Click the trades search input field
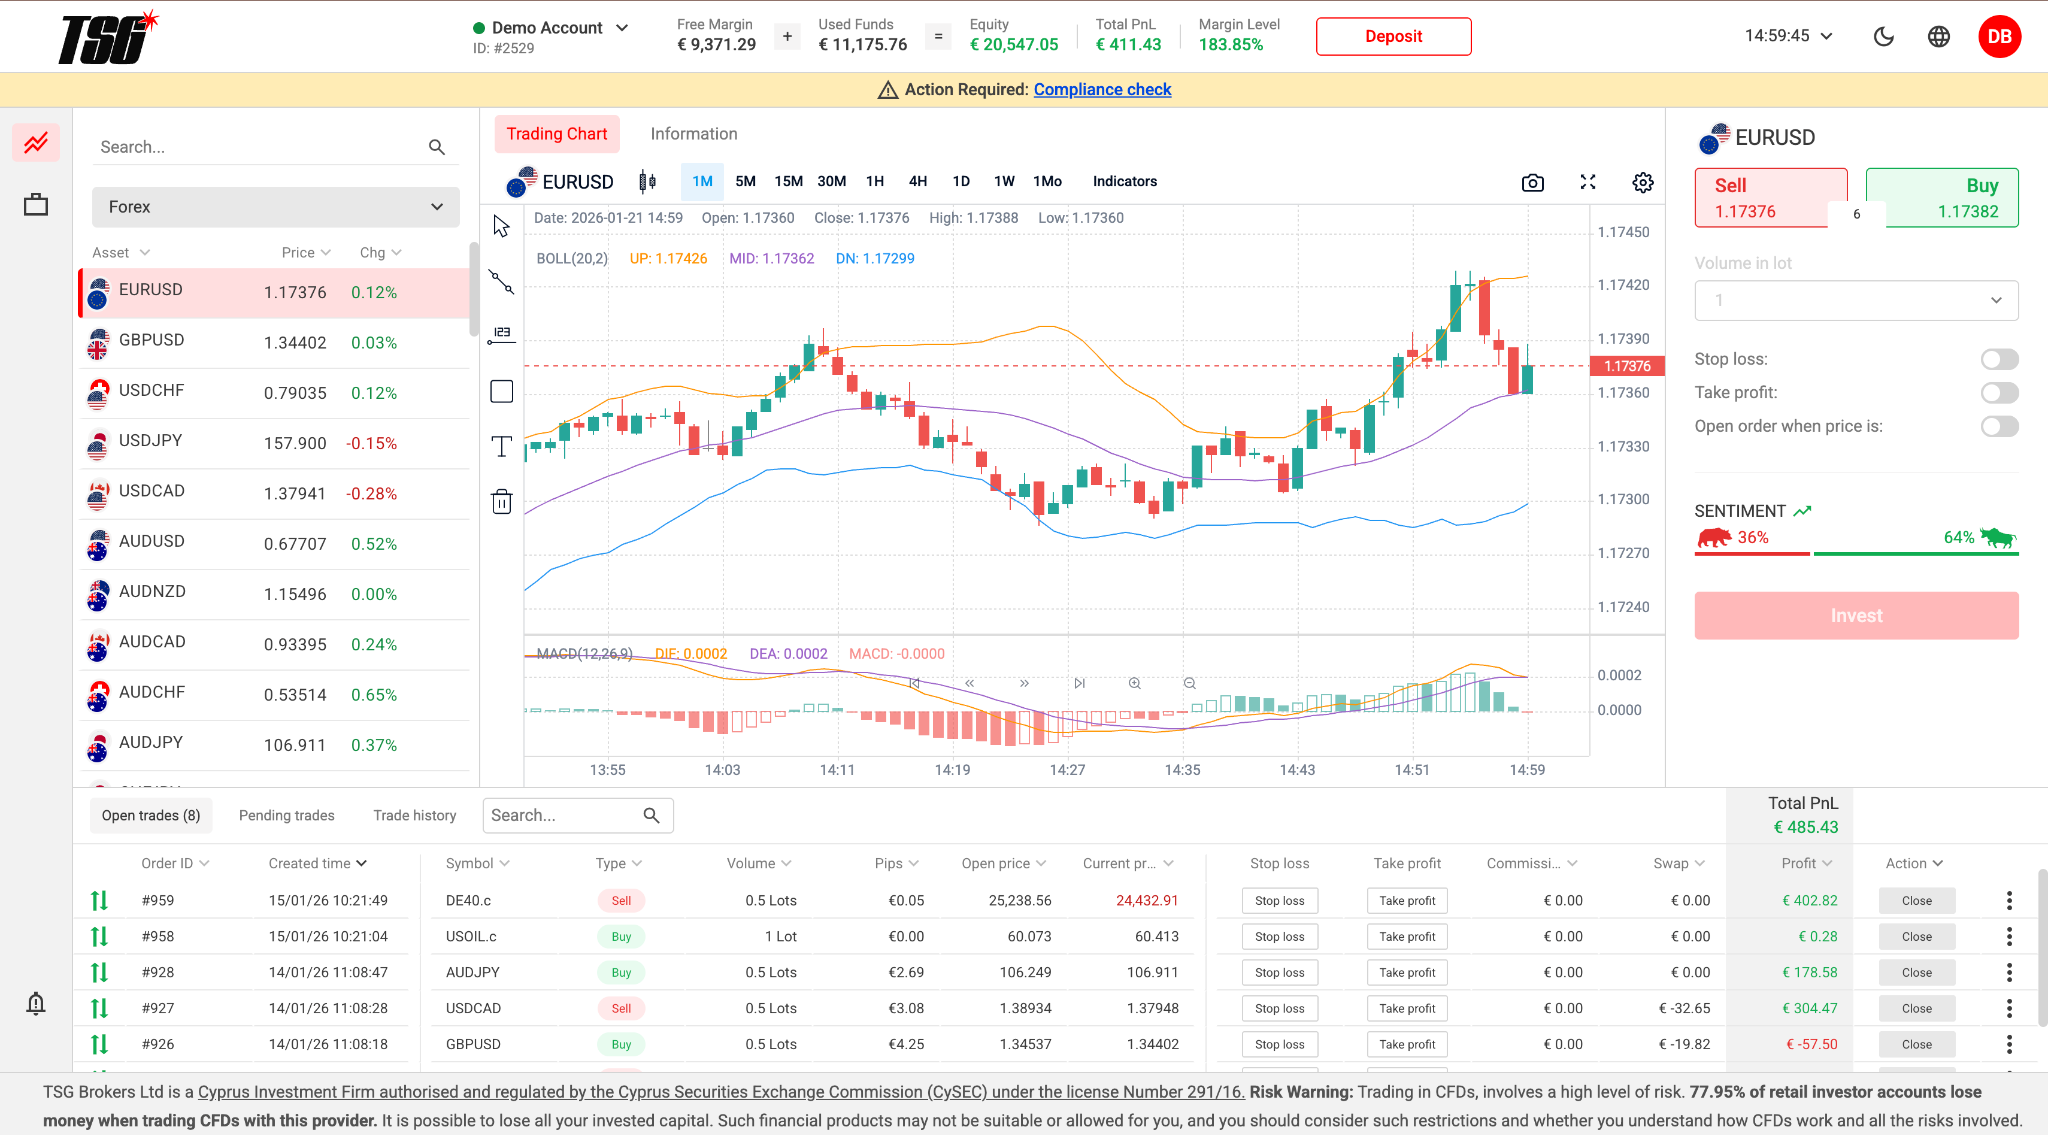The image size is (2048, 1135). point(578,816)
